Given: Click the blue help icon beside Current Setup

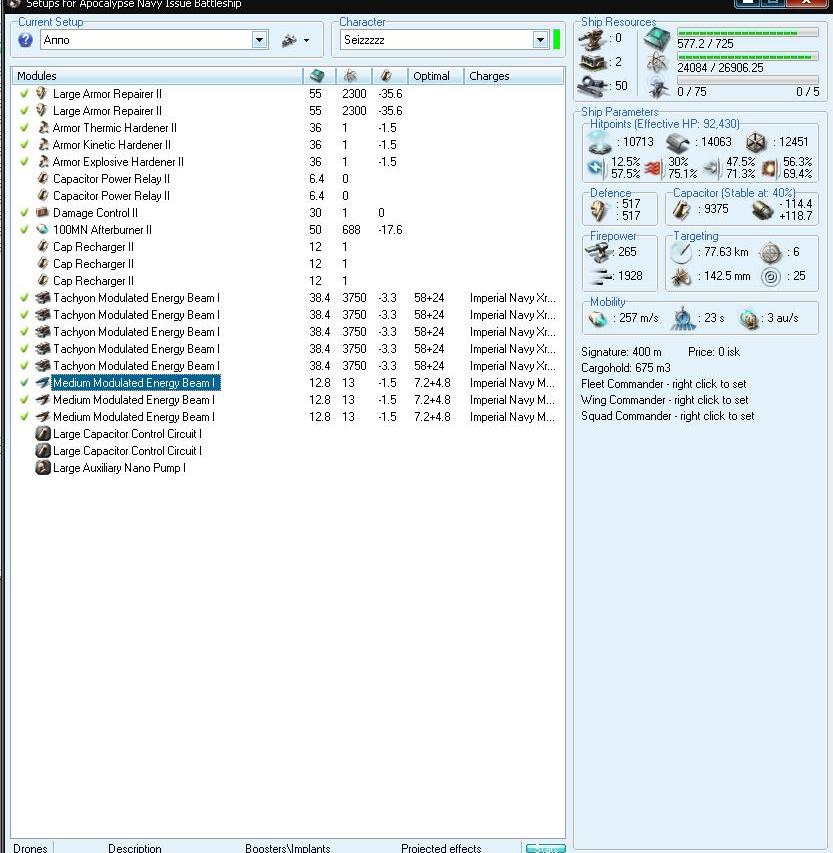Looking at the screenshot, I should (x=26, y=41).
